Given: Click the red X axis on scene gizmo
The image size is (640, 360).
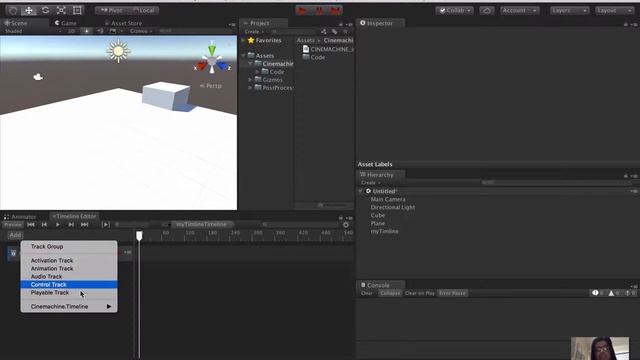Looking at the screenshot, I should (201, 66).
